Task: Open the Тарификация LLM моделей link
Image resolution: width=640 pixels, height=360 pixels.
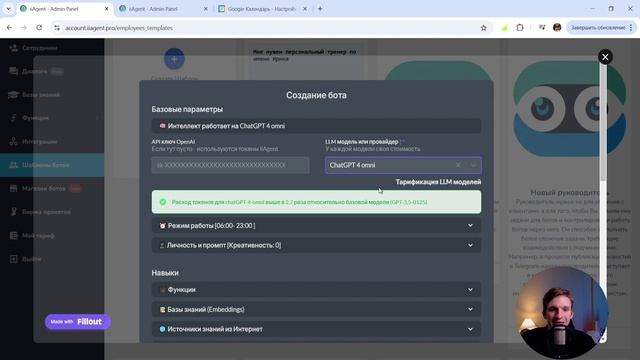Action: (x=438, y=182)
